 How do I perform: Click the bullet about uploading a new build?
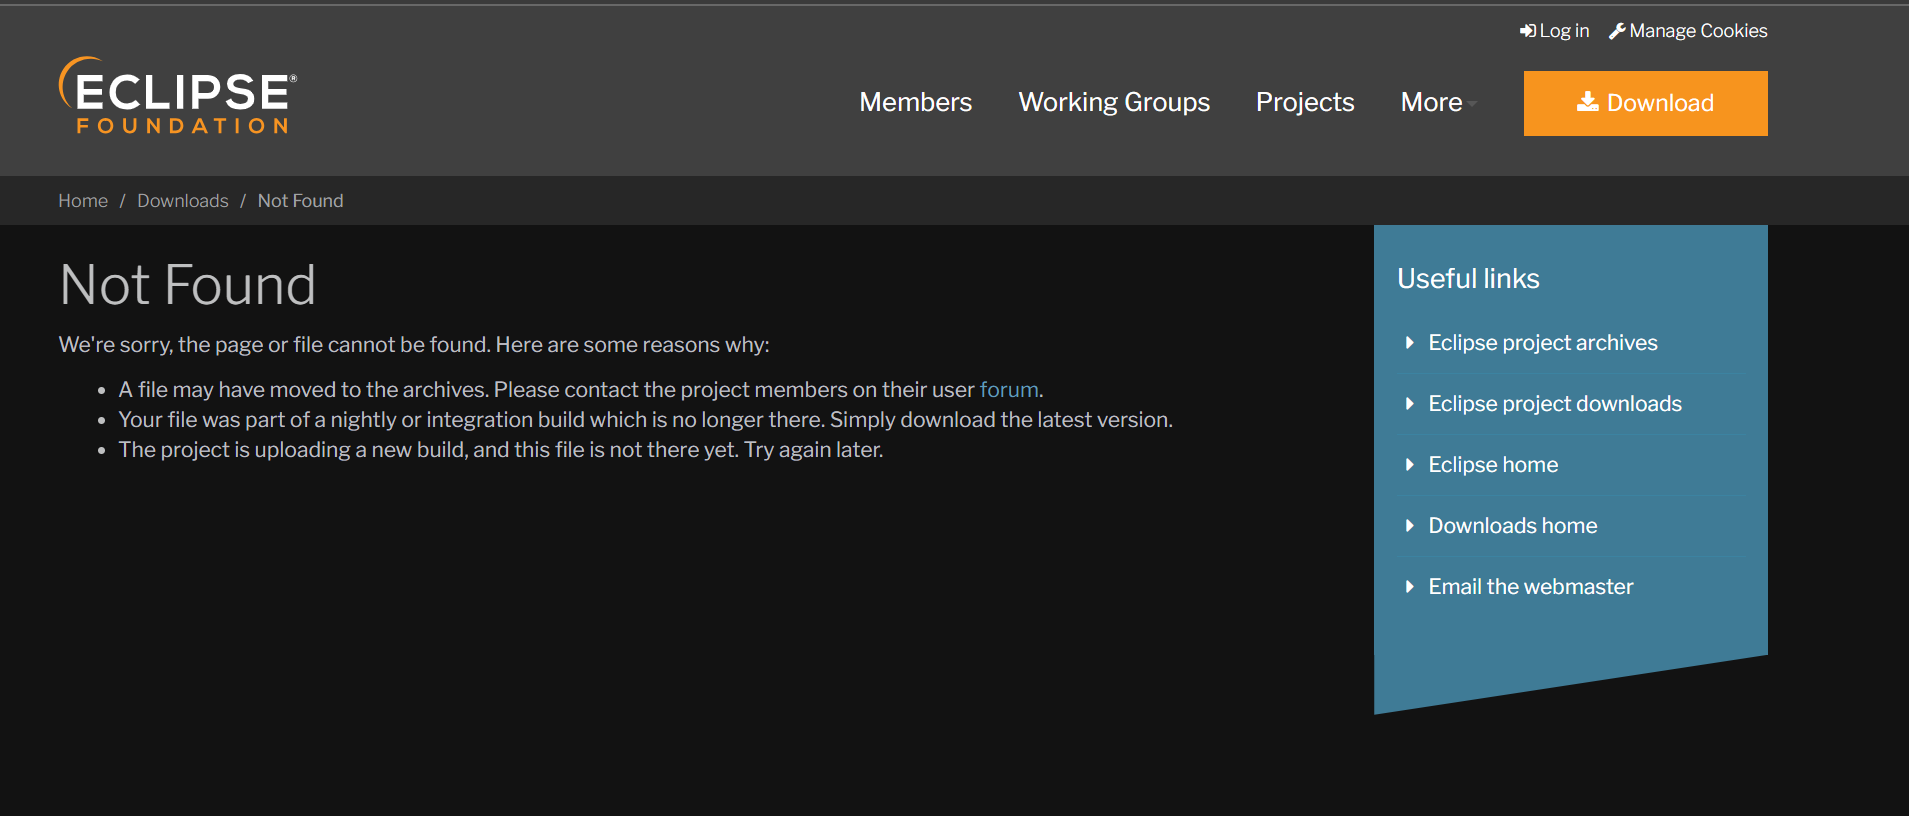click(501, 450)
